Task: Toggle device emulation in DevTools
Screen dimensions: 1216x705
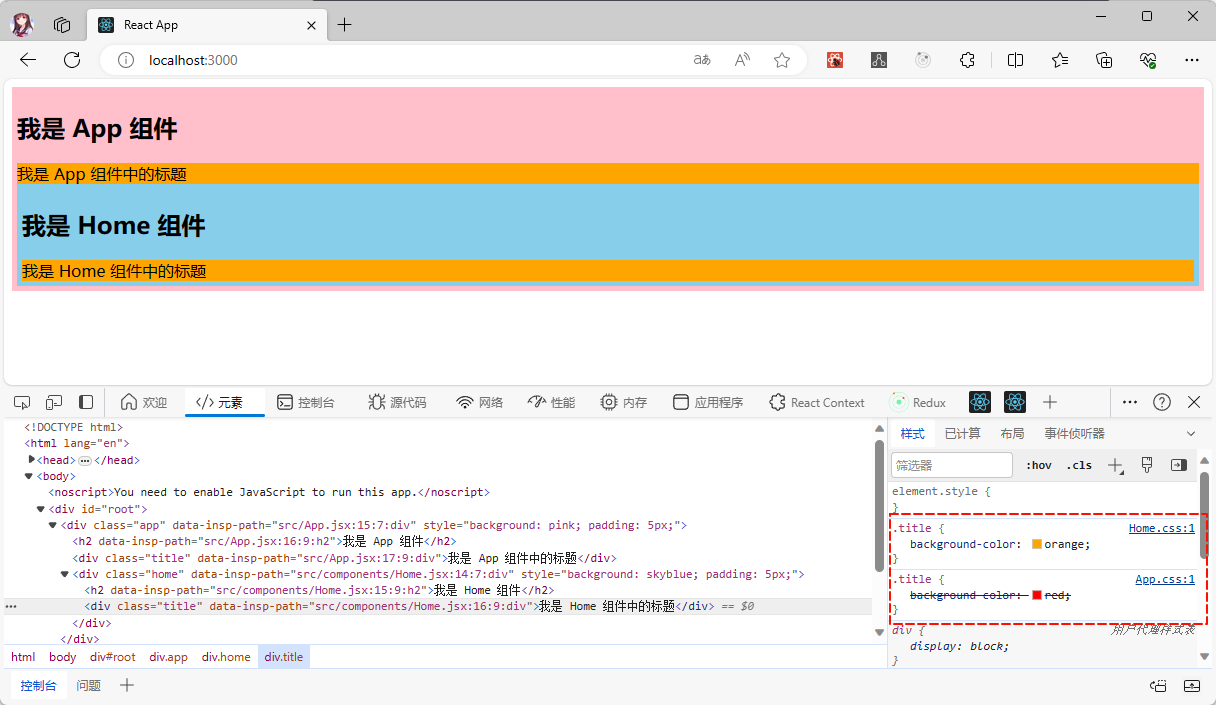Action: (x=54, y=402)
